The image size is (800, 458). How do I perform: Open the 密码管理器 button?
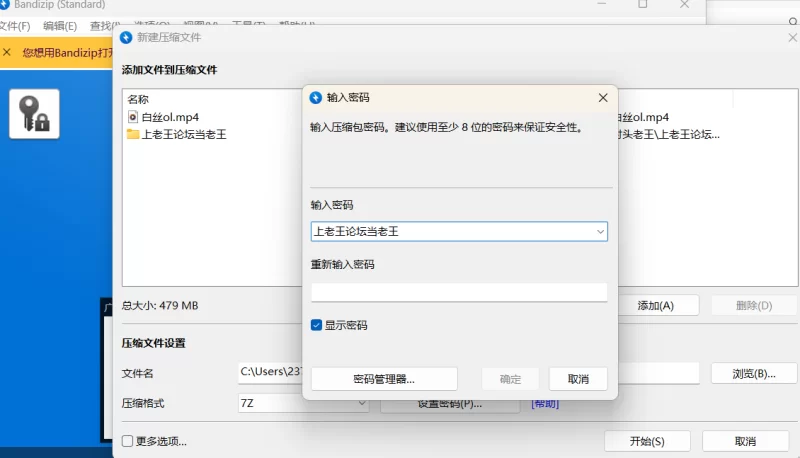click(384, 379)
